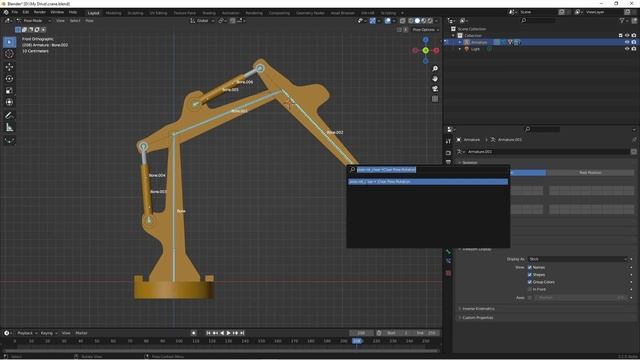Open the Pose Options dropdown
Screen dimensions: 640x360
pyautogui.click(x=426, y=30)
